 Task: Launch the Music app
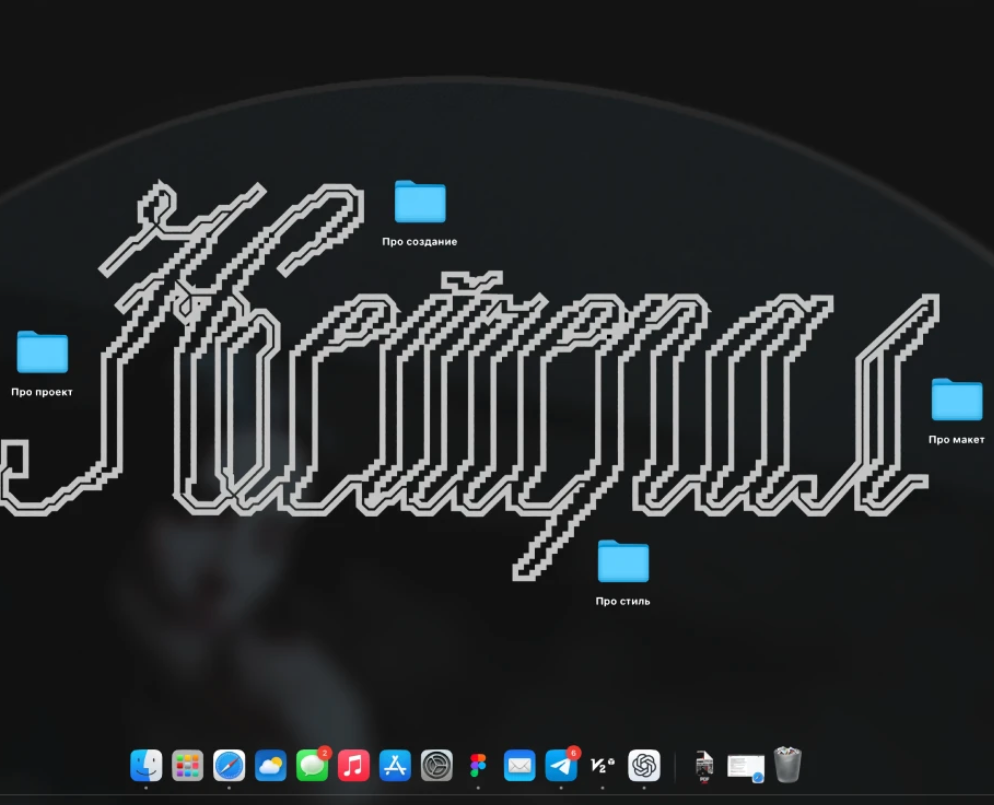(x=353, y=766)
